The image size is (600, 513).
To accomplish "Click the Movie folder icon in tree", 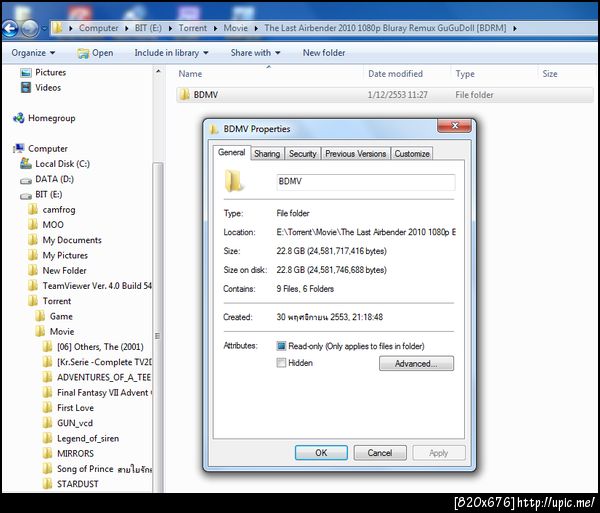I will (40, 331).
